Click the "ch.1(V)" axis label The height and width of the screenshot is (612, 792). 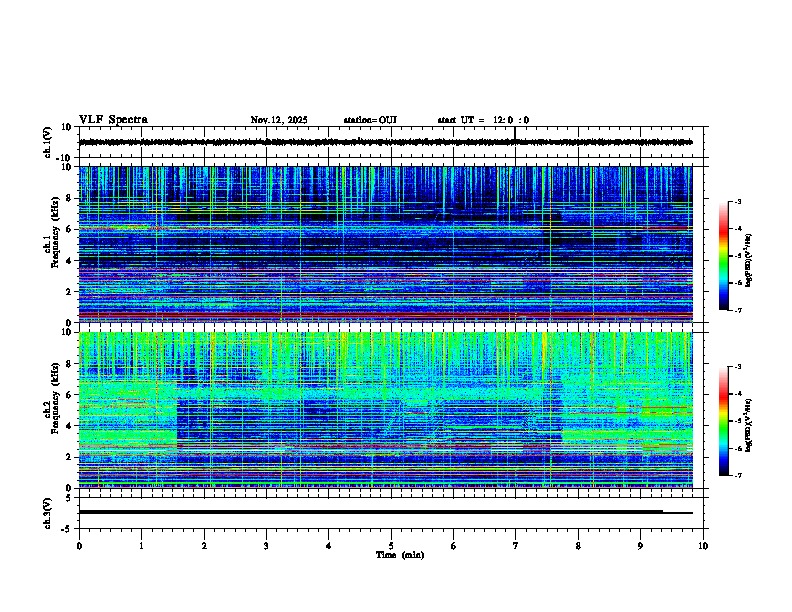pyautogui.click(x=48, y=142)
